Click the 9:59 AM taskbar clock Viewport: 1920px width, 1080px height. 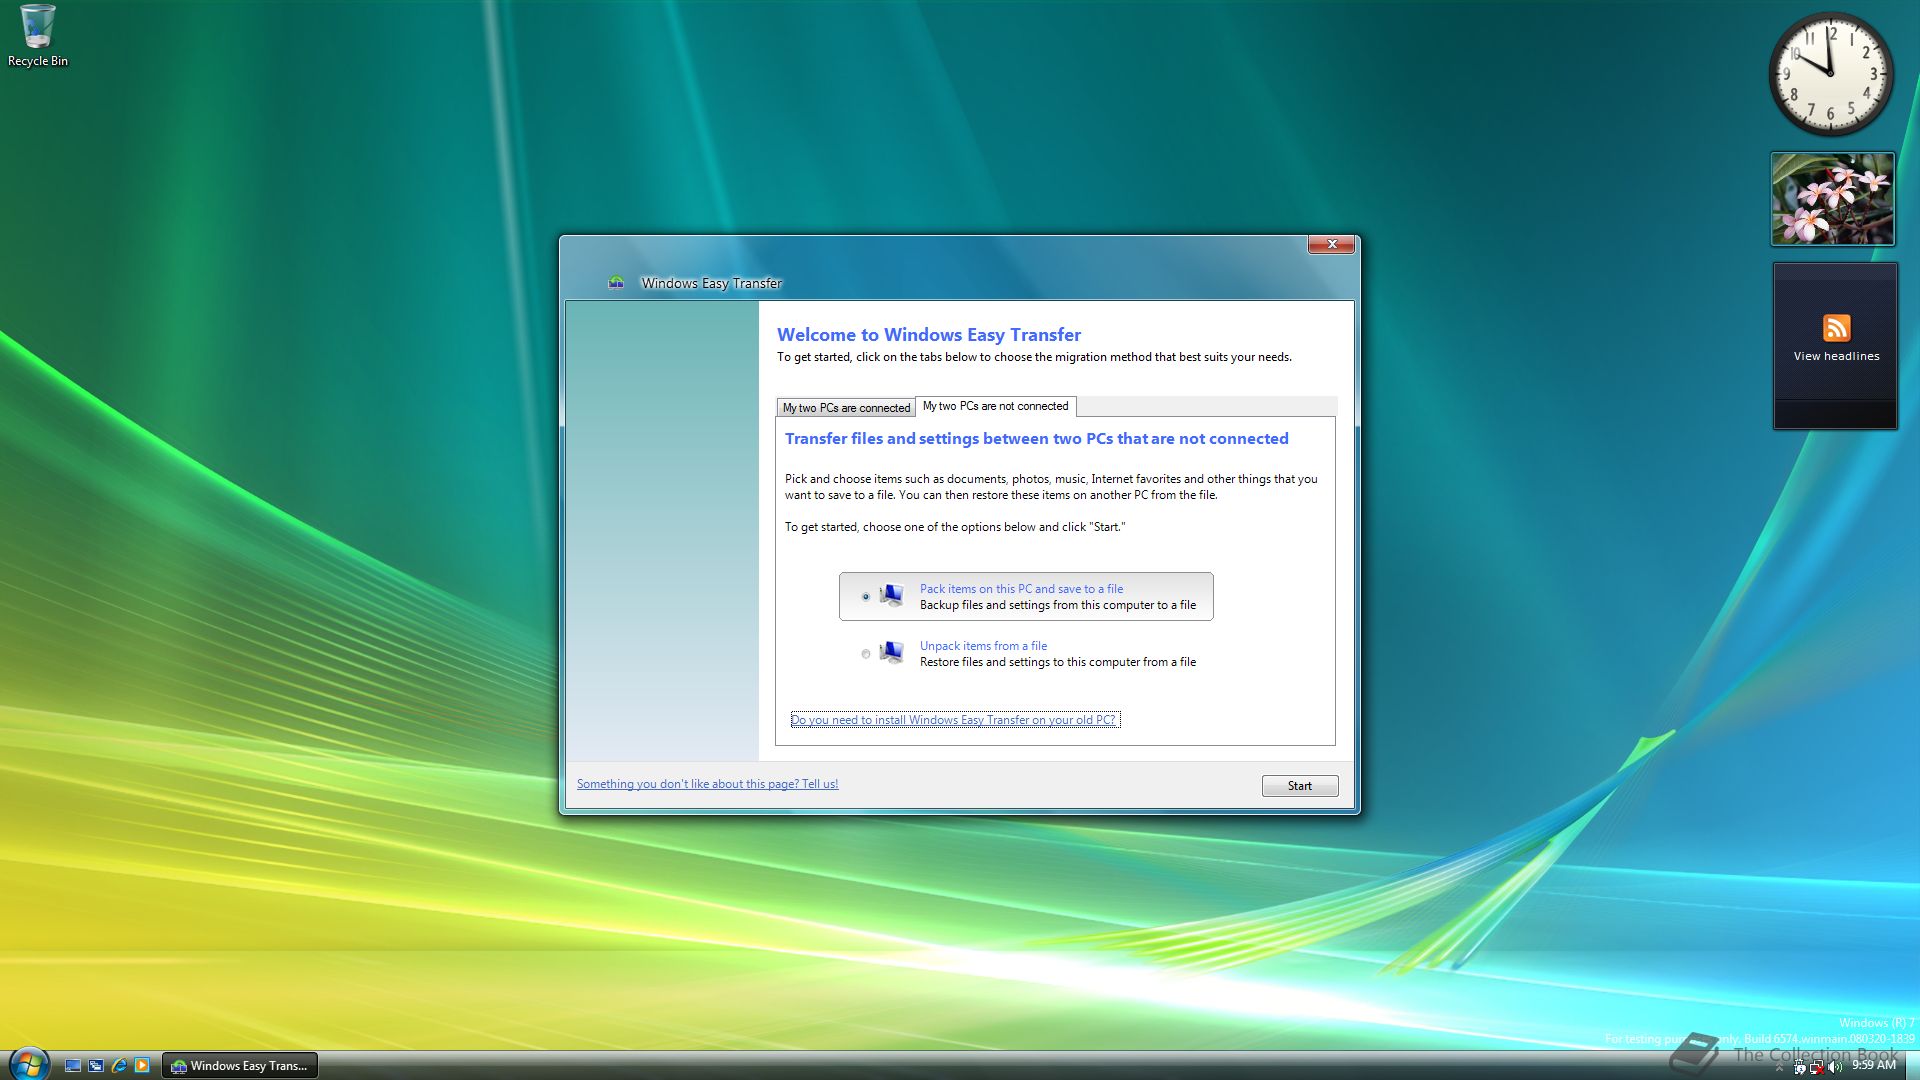1873,1065
